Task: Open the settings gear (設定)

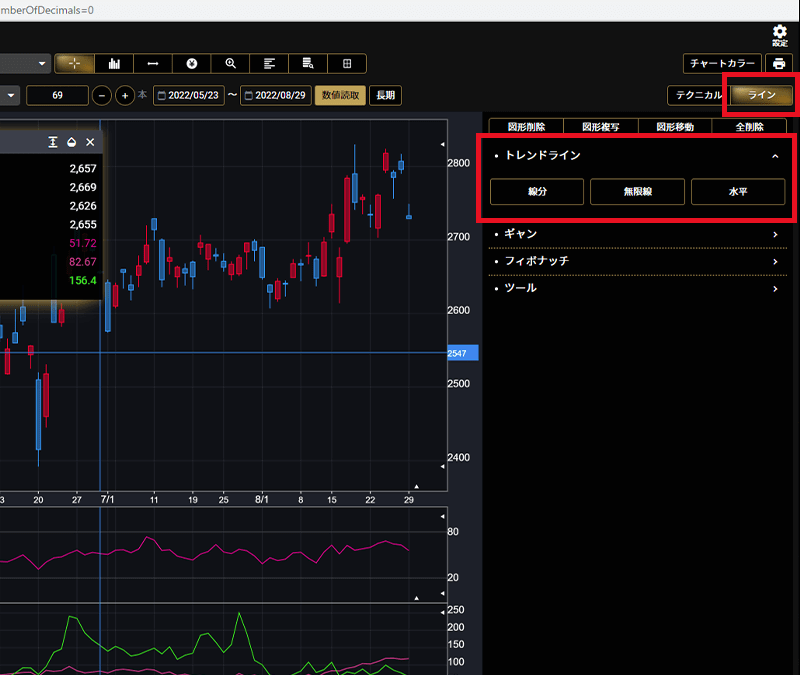Action: pos(780,35)
